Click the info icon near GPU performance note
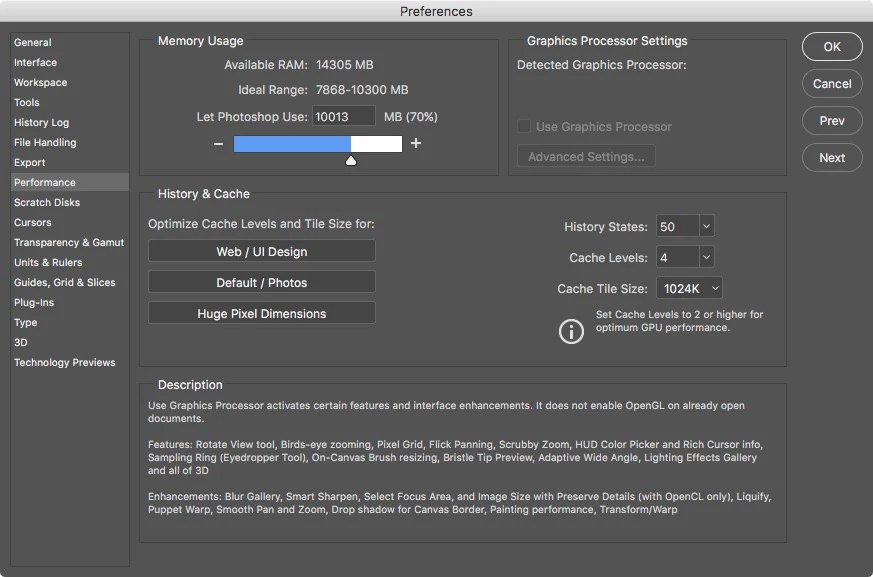Screen dimensions: 873x577 571,331
